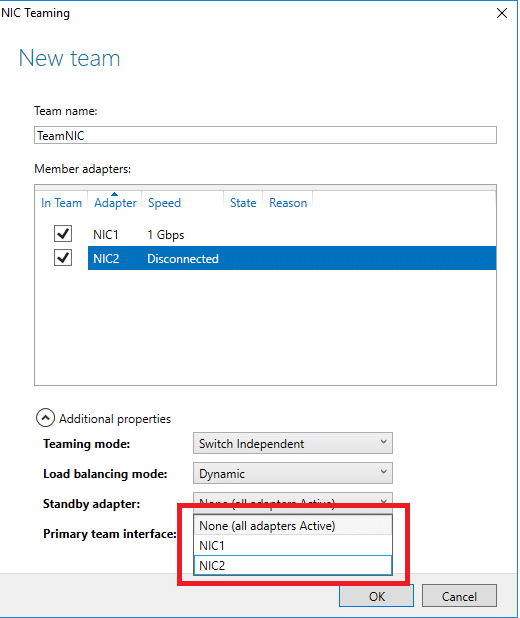Choose NIC2 in the standby list
The width and height of the screenshot is (520, 618).
[x=293, y=566]
